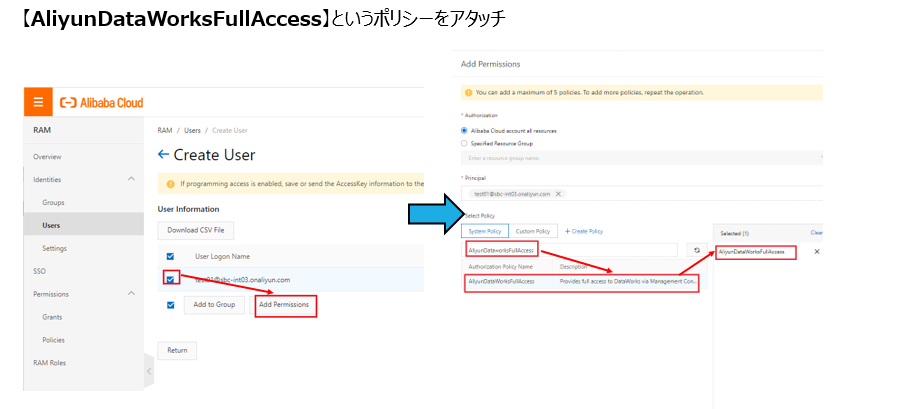Remove test01 principal tag with X

click(x=558, y=194)
